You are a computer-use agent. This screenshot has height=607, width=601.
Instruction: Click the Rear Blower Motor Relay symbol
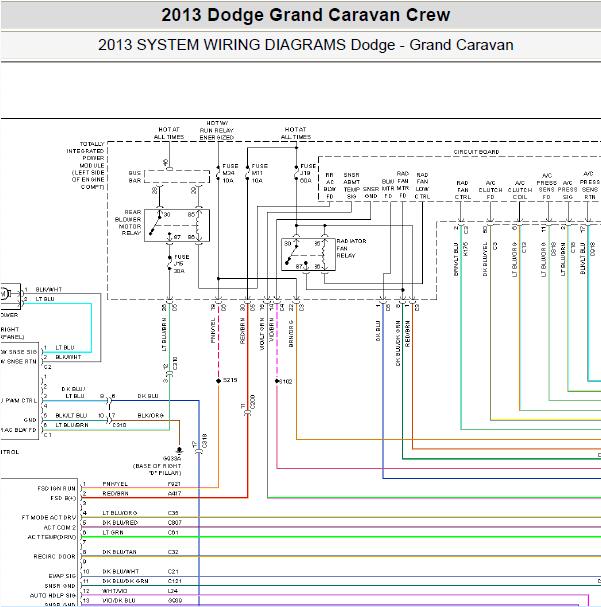click(x=177, y=225)
